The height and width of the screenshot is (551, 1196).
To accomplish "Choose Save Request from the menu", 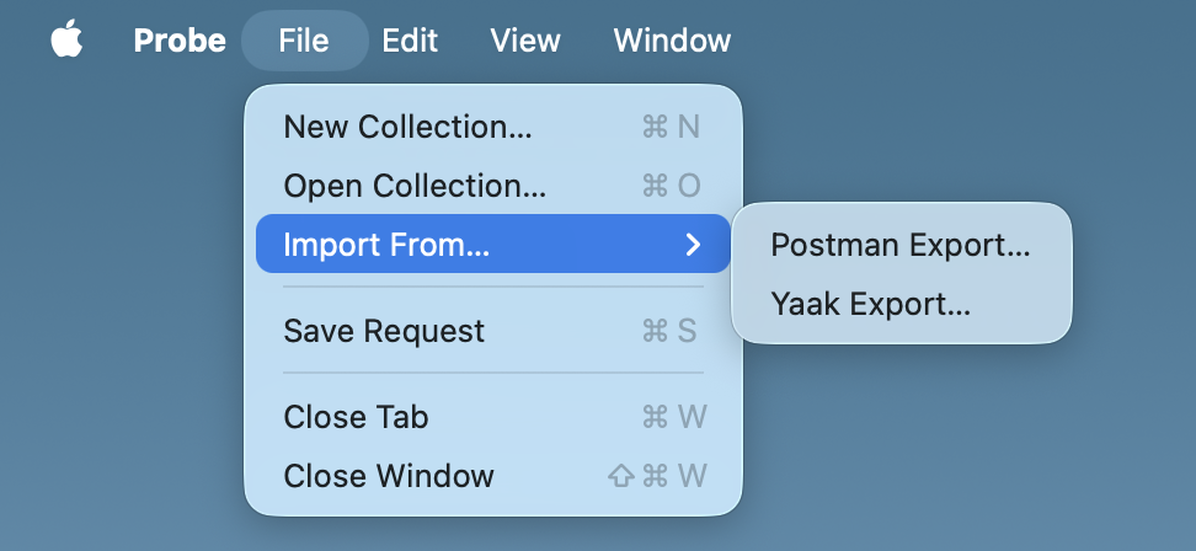I will (493, 330).
